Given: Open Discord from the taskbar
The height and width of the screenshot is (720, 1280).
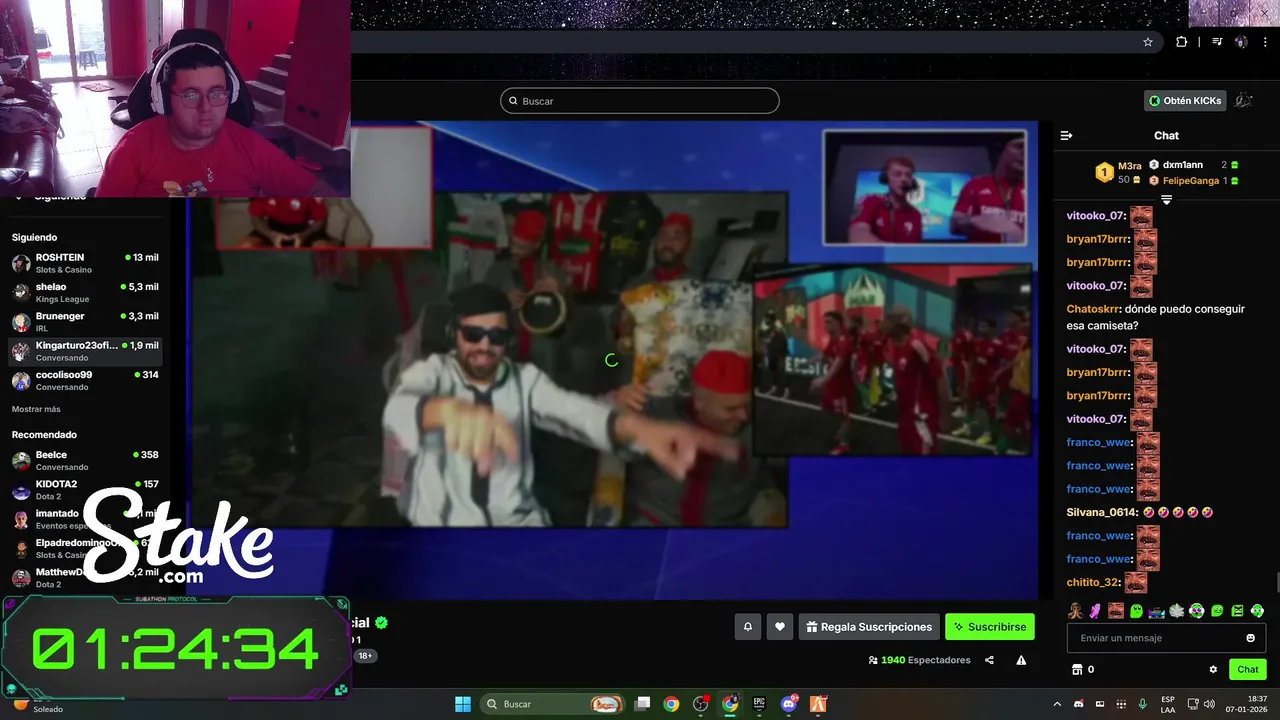Looking at the screenshot, I should pyautogui.click(x=789, y=704).
